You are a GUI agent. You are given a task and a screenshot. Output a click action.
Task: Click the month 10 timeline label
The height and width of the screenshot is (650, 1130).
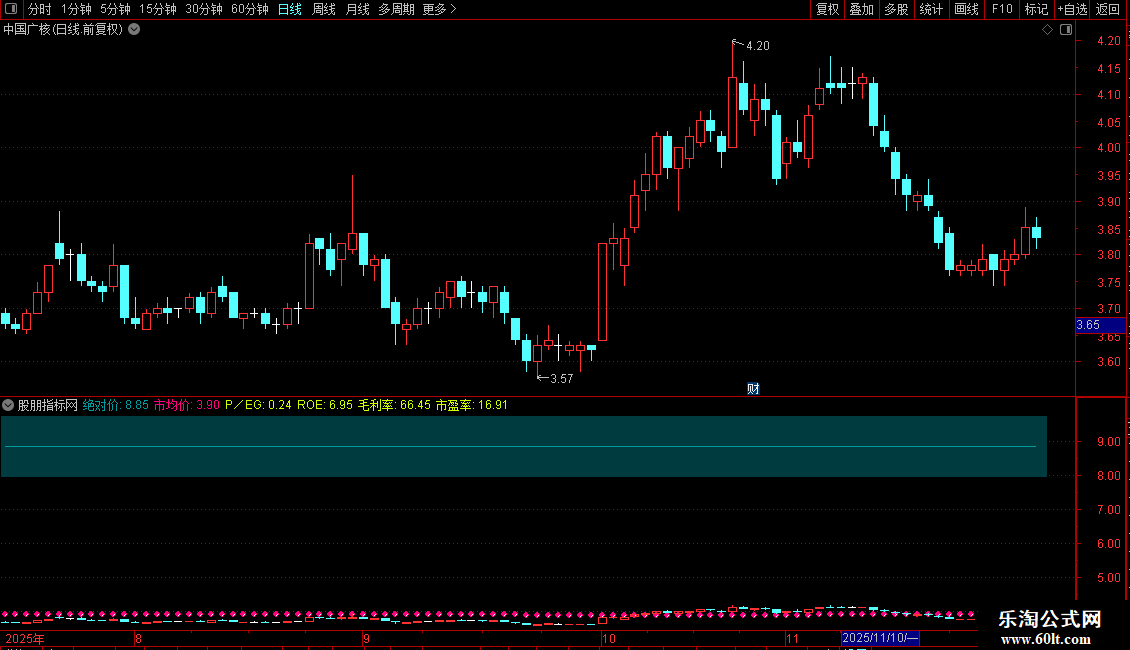(609, 638)
